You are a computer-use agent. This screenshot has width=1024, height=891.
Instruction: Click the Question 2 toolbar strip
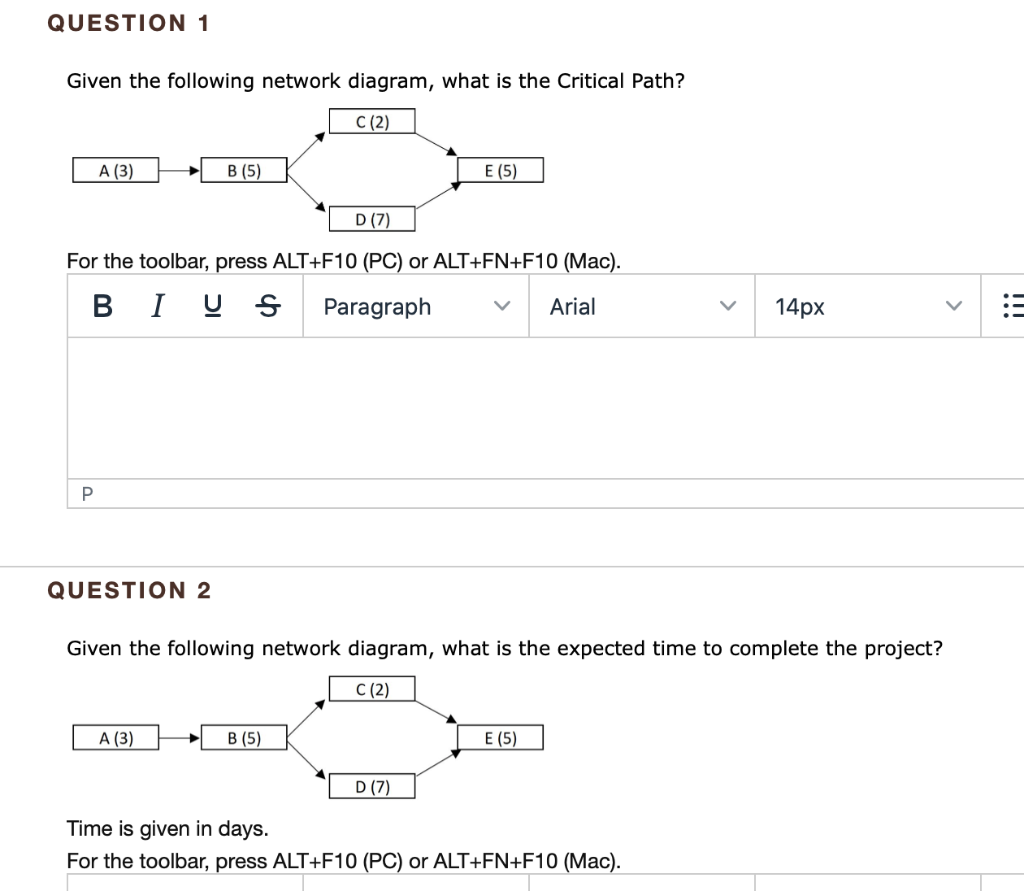[500, 885]
